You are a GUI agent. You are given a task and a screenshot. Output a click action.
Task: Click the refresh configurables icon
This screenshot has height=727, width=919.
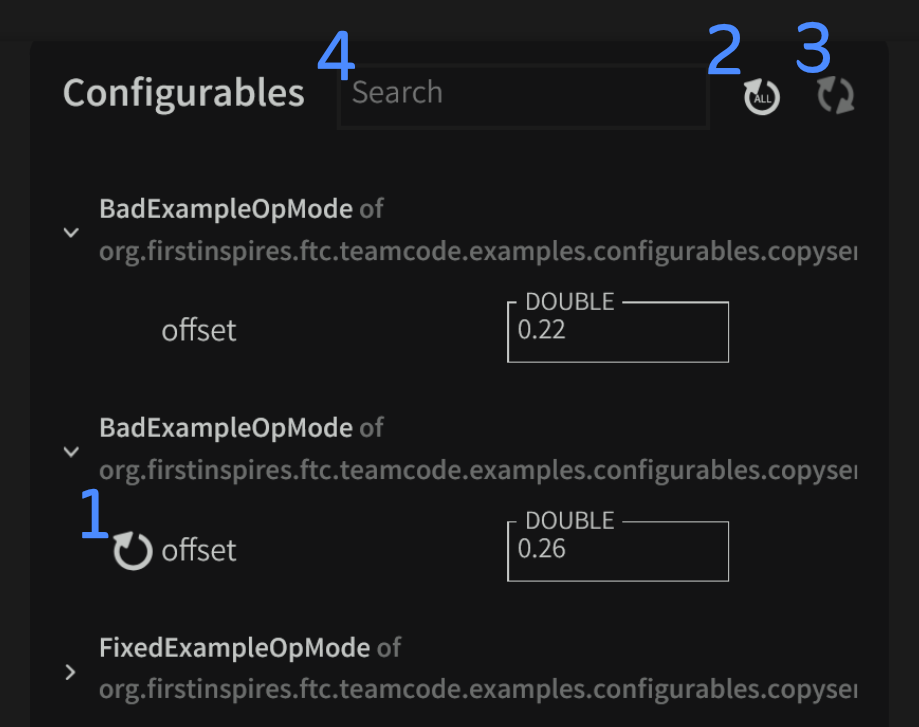[835, 97]
